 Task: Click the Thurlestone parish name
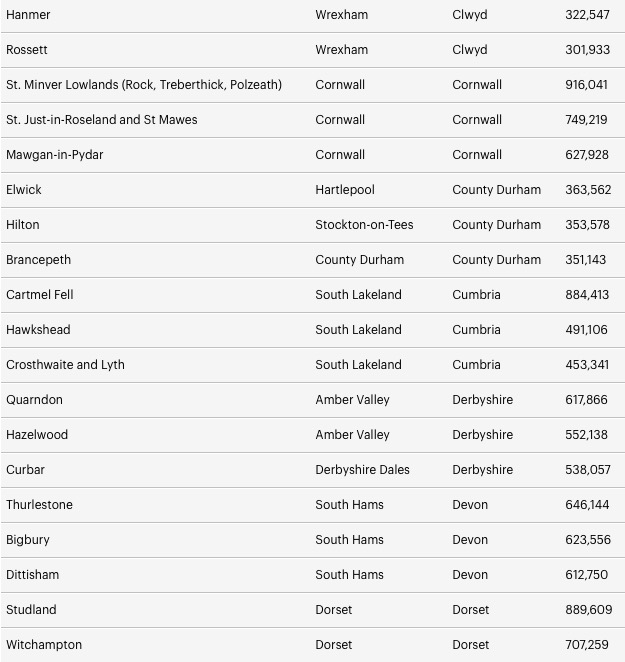[39, 505]
